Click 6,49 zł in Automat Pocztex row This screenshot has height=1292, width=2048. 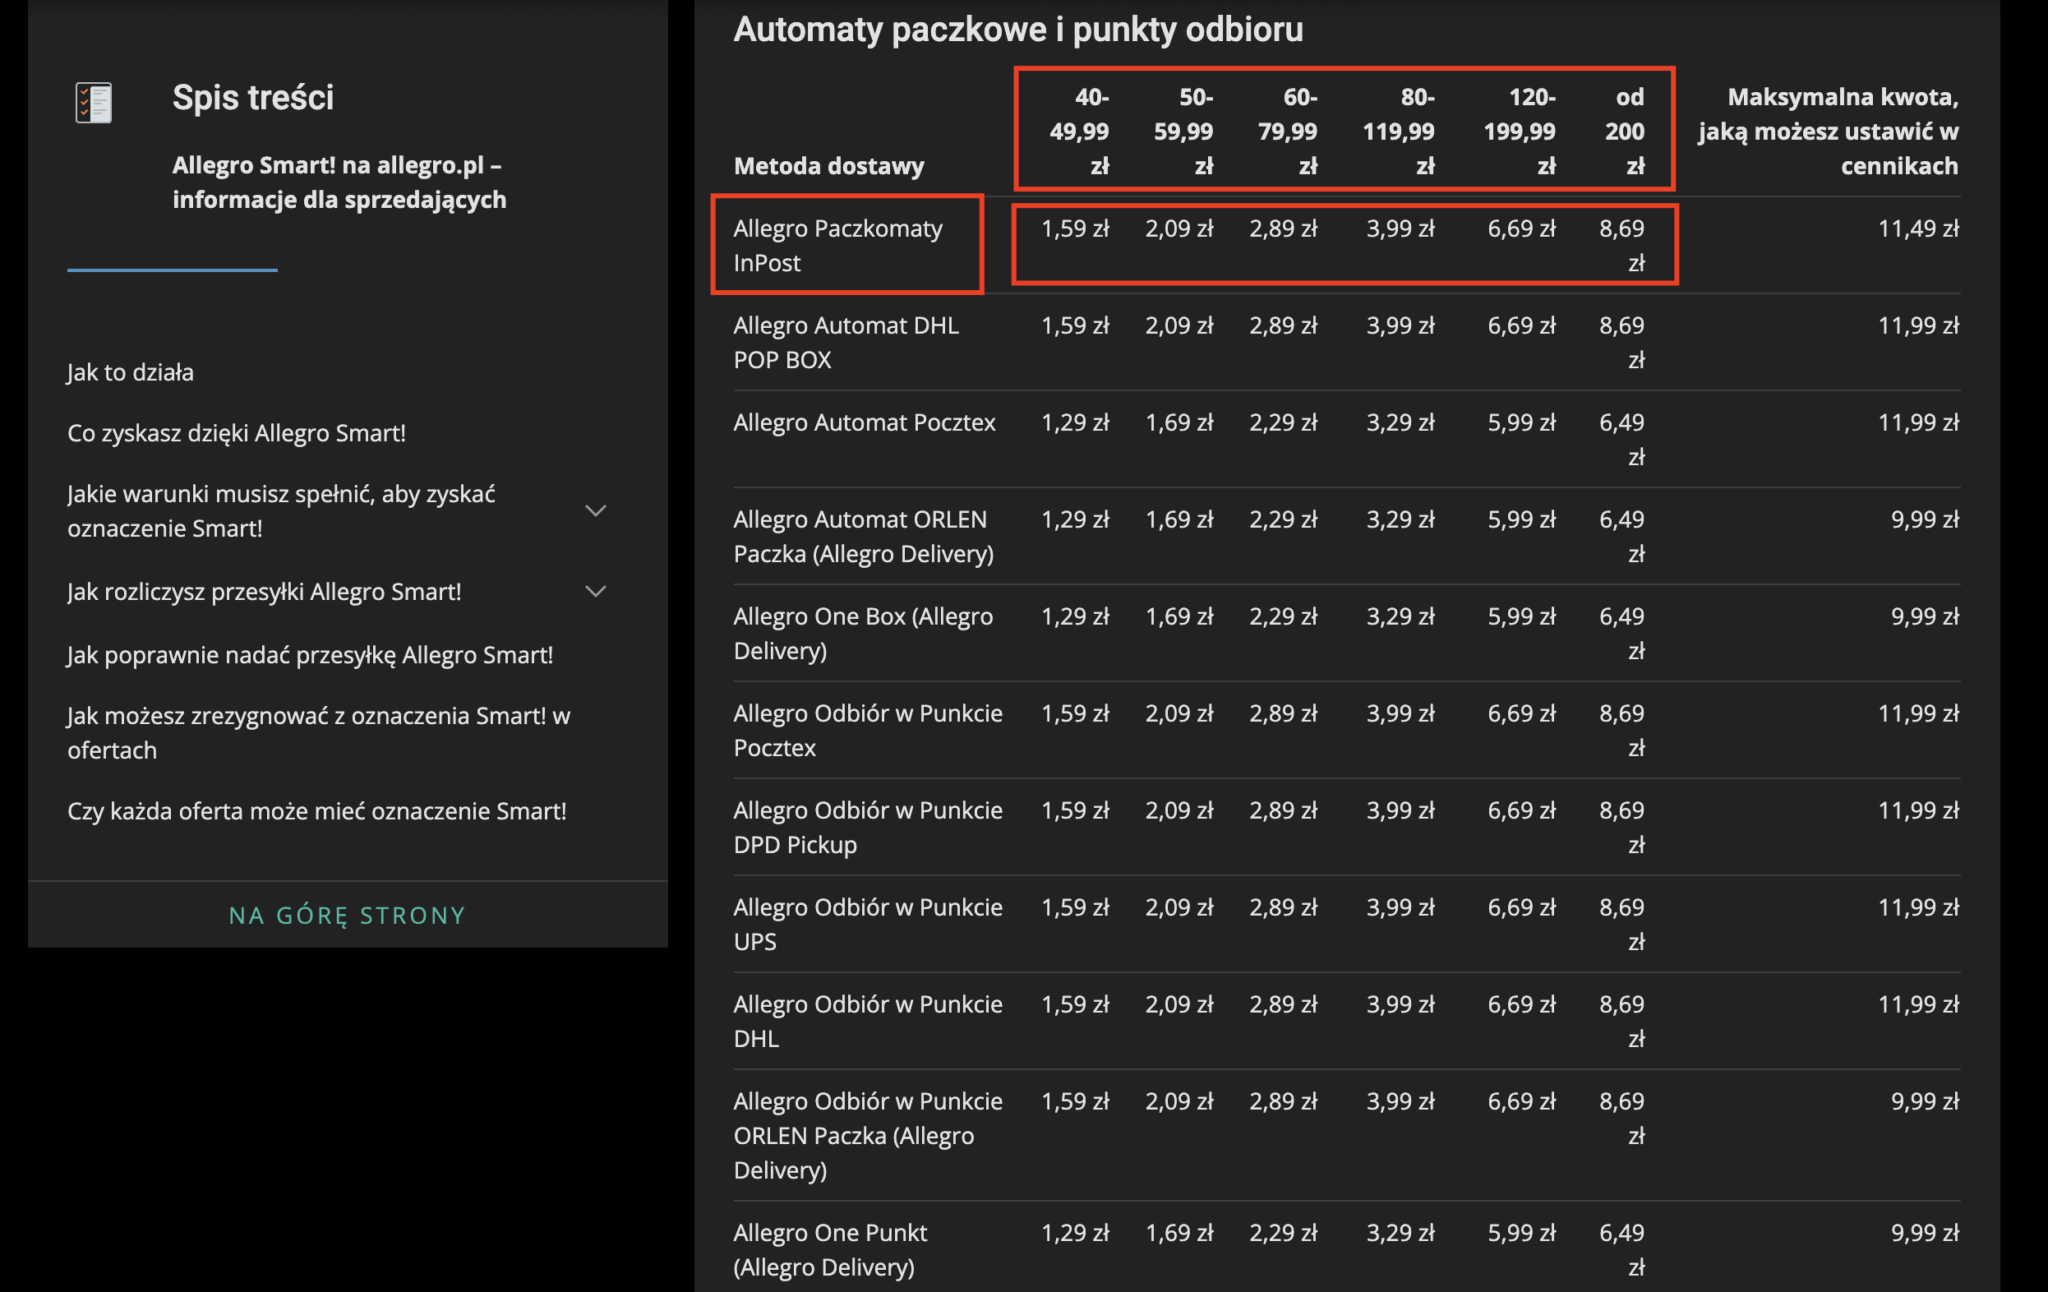click(x=1622, y=439)
